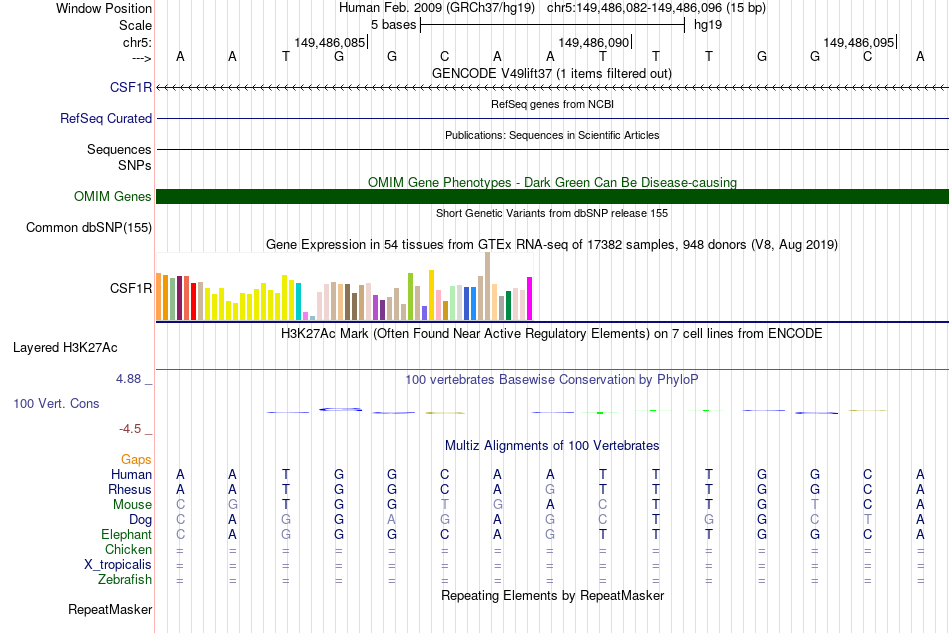Click the GTEx Gene Expression track title
950x633 pixels.
(552, 245)
